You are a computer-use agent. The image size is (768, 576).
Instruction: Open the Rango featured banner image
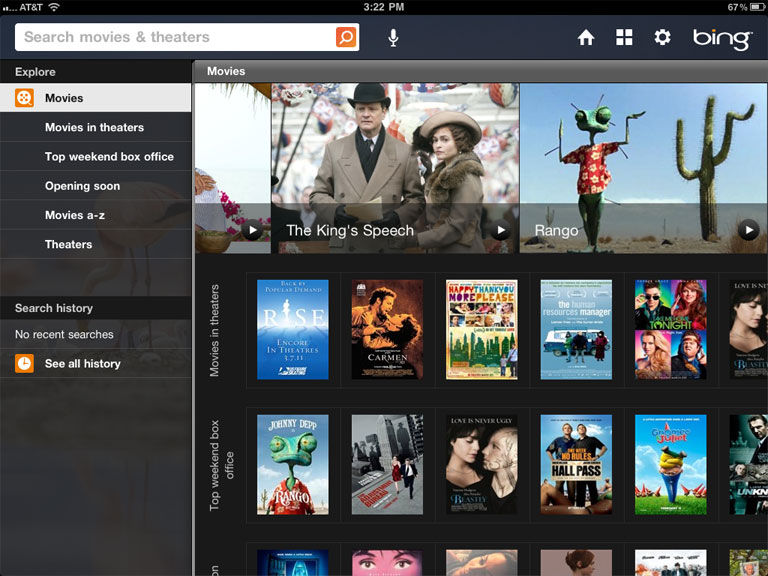click(x=644, y=168)
